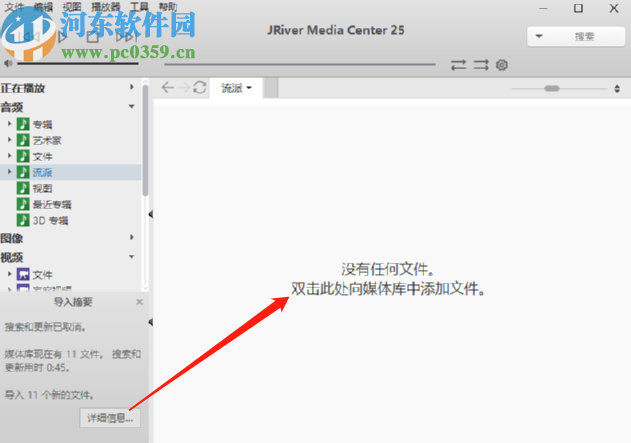Select the 专辑 music note icon
The height and width of the screenshot is (443, 631).
pos(23,124)
